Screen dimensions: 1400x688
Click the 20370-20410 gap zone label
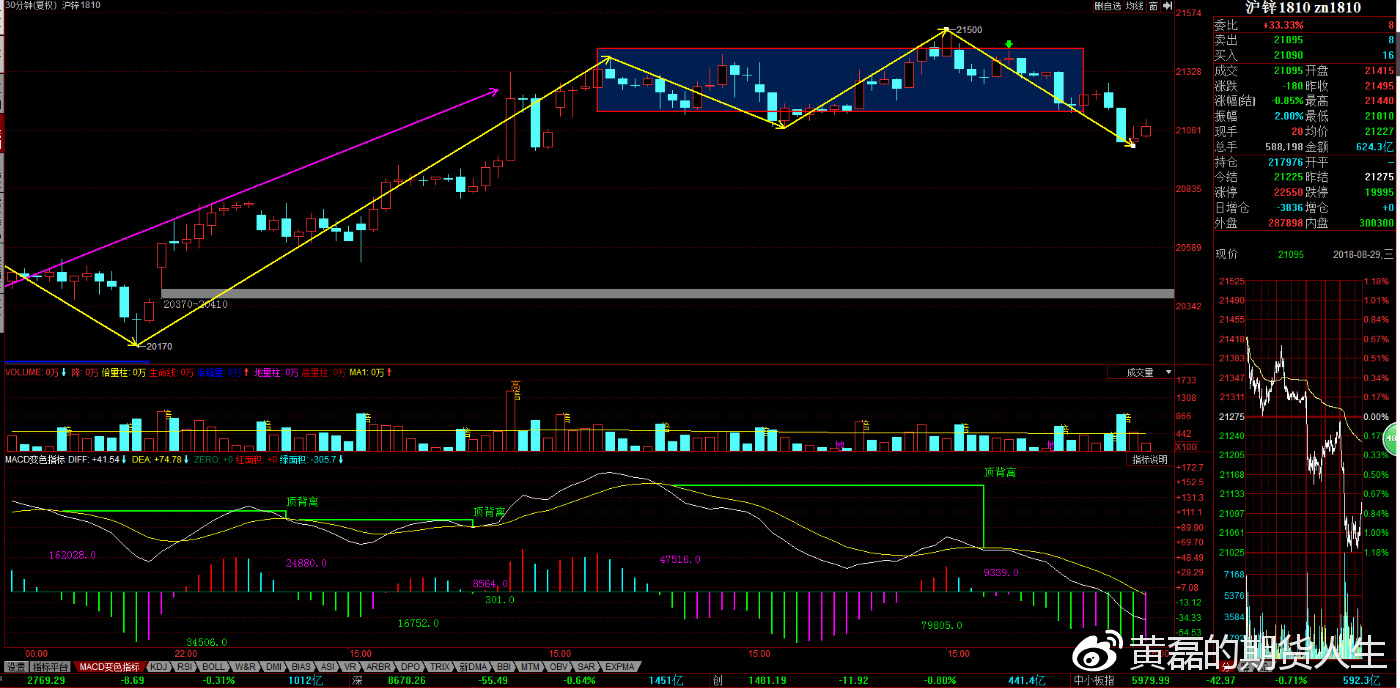click(x=194, y=304)
